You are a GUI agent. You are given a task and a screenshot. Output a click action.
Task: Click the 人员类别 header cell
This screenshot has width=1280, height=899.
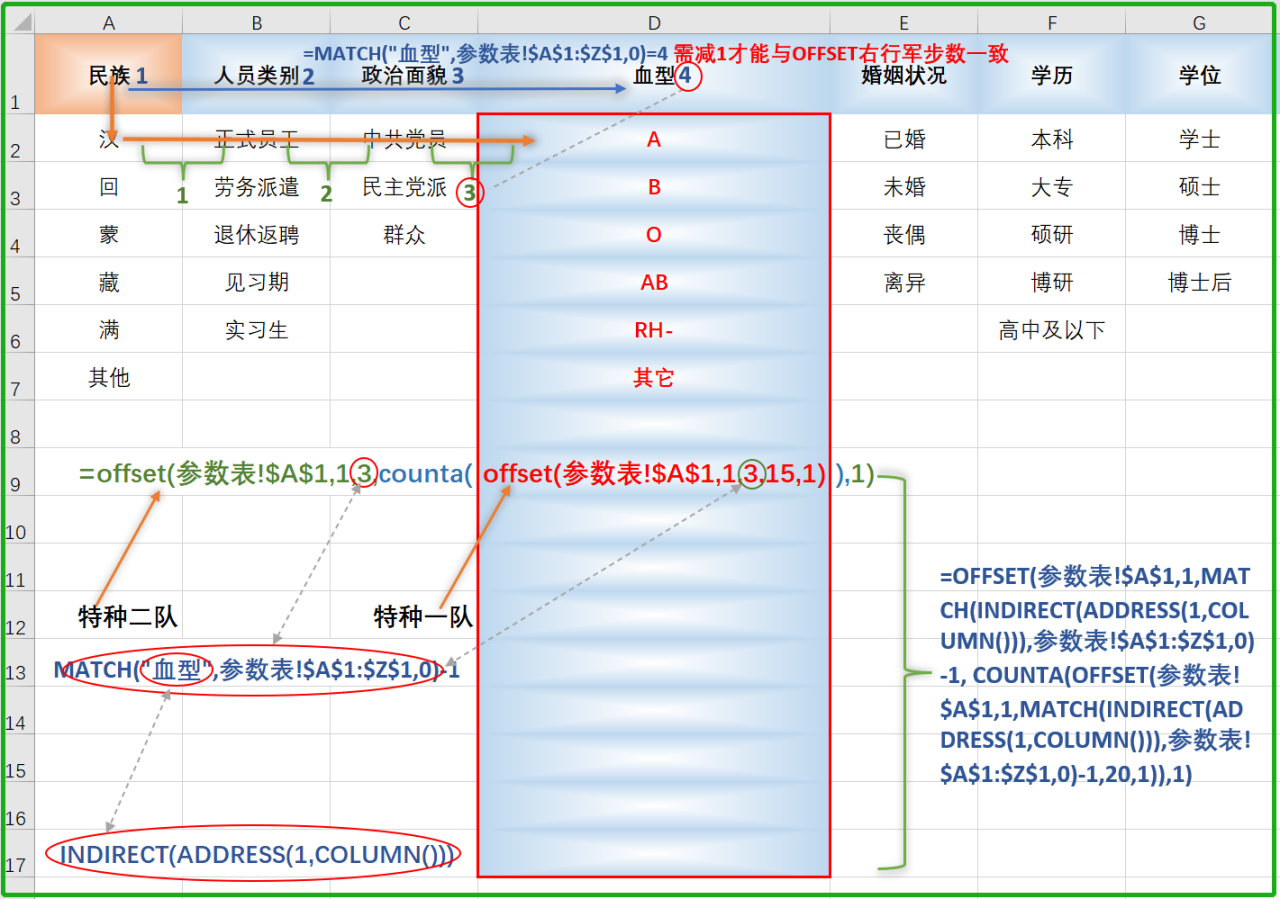tap(256, 75)
